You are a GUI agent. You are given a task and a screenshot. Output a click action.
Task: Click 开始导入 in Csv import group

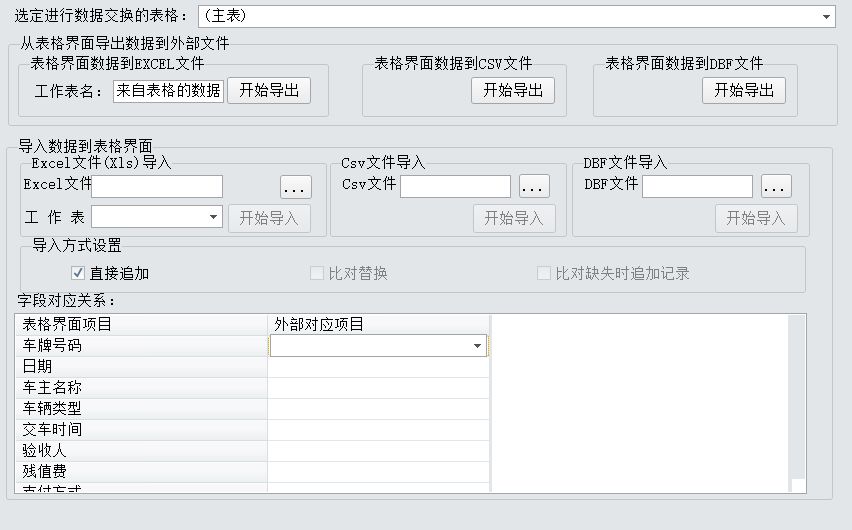coord(514,219)
